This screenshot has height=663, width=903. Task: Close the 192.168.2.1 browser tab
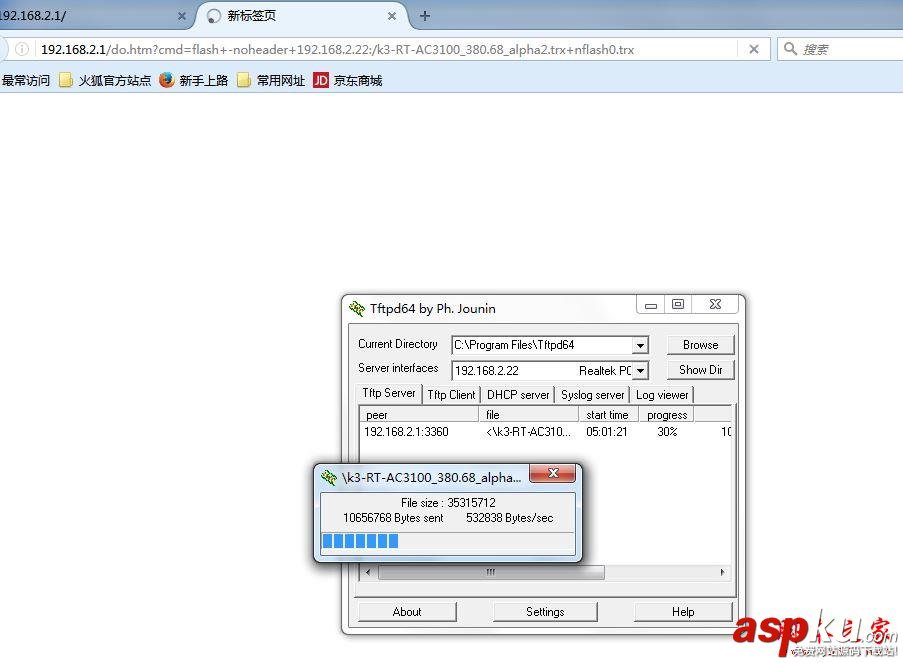point(181,16)
